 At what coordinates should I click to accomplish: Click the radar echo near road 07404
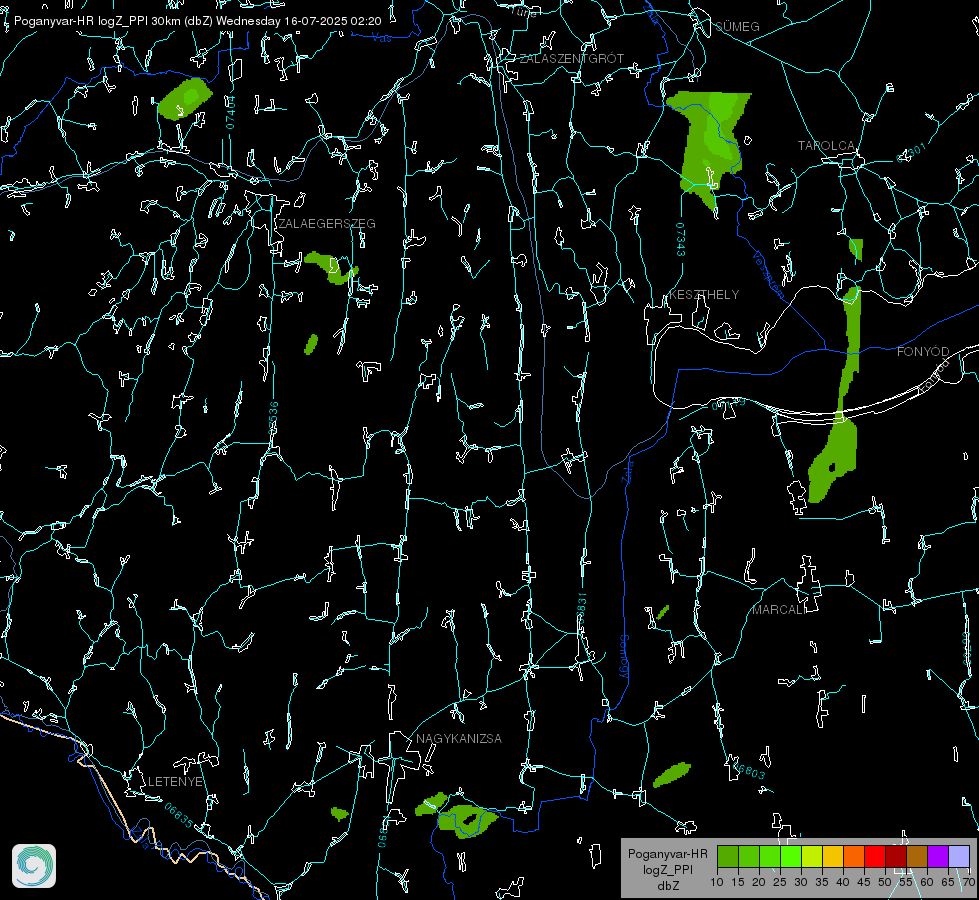[185, 99]
